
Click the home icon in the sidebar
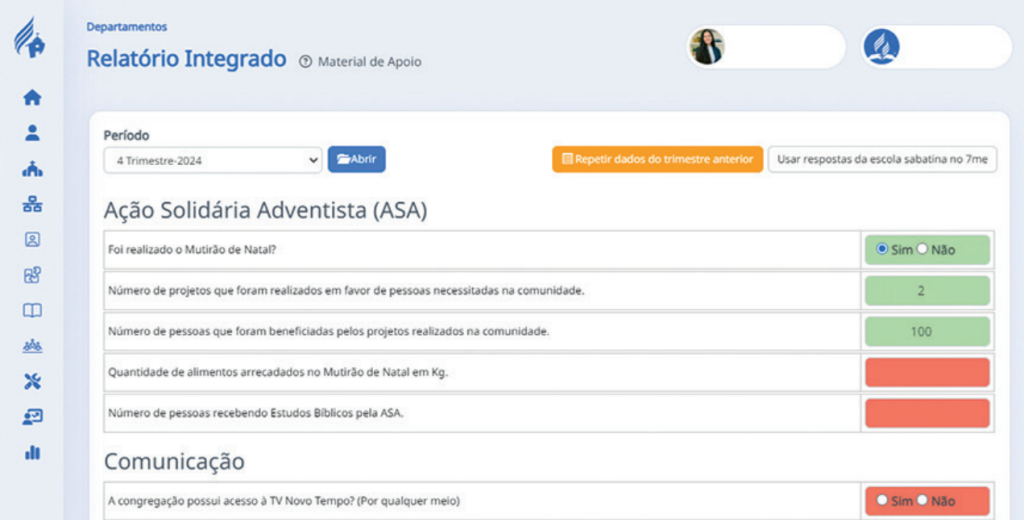point(32,97)
